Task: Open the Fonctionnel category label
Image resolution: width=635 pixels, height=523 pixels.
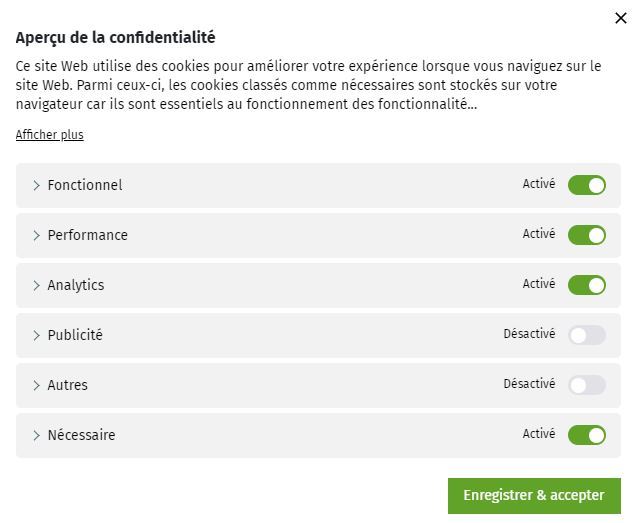Action: coord(85,185)
